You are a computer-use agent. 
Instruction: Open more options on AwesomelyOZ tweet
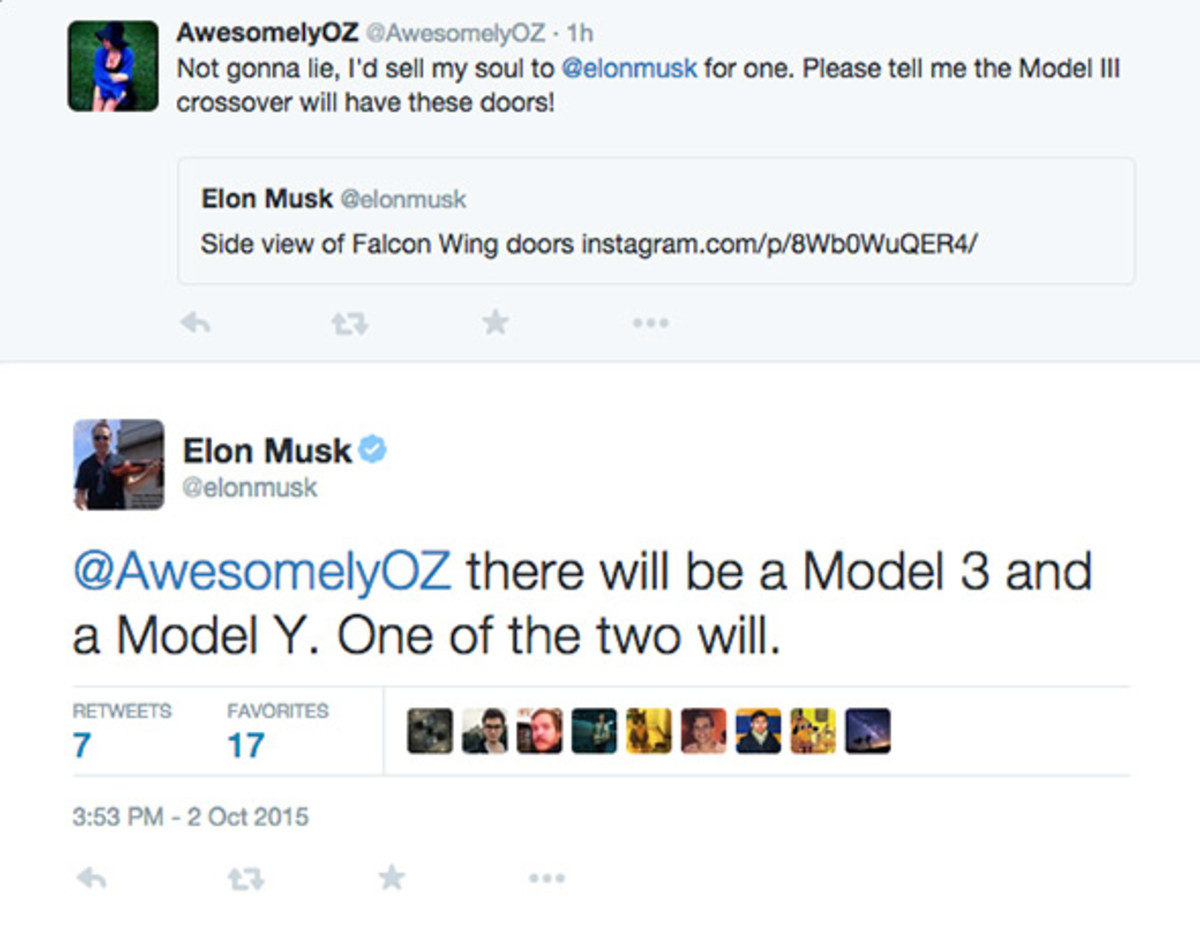pos(650,323)
